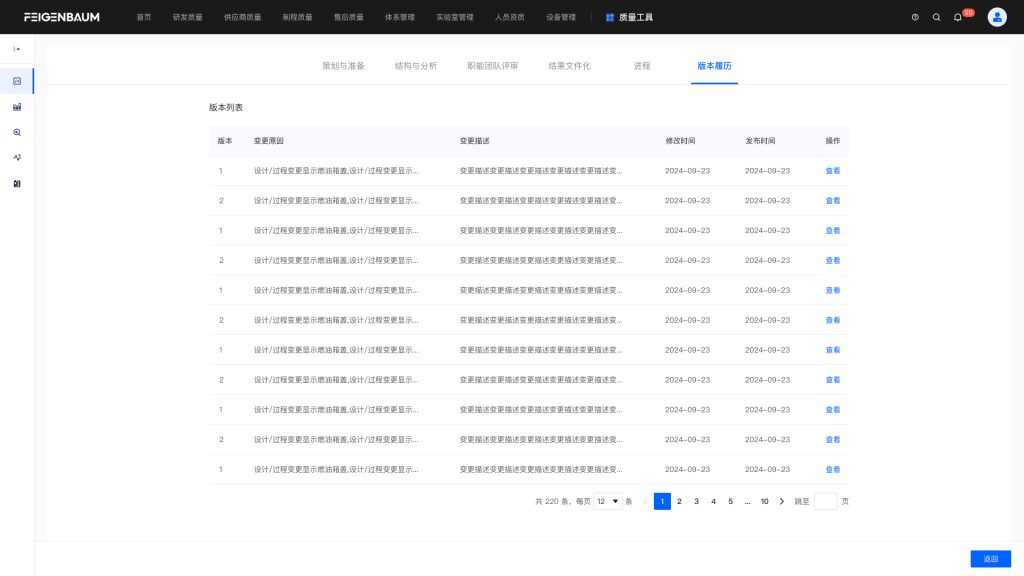Open 人员资质 menu
Viewport: 1024px width, 576px height.
click(x=509, y=17)
